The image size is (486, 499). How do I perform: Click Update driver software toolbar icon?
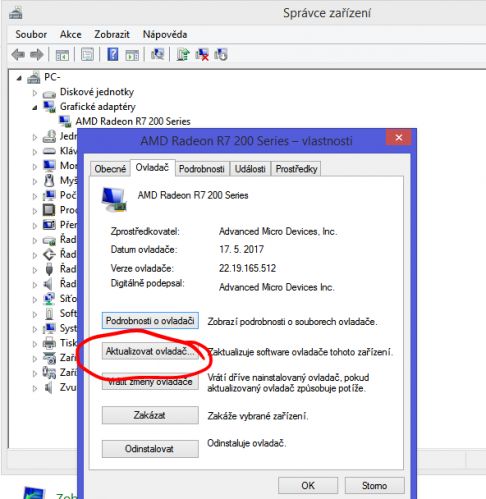tap(183, 54)
